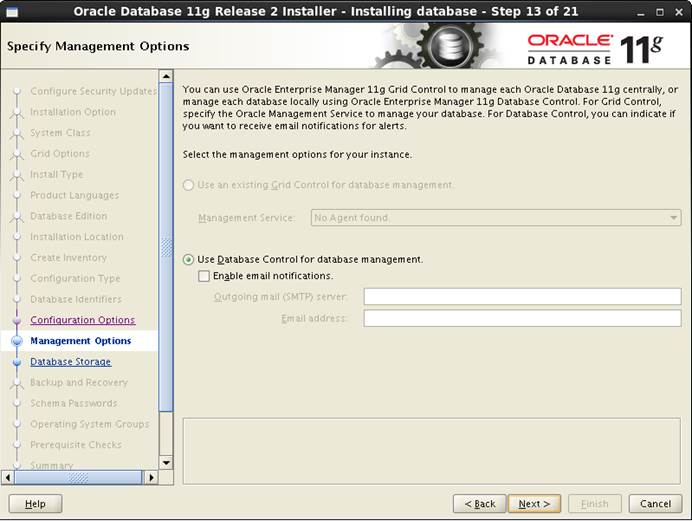
Task: Click the Email address input field
Action: (523, 318)
